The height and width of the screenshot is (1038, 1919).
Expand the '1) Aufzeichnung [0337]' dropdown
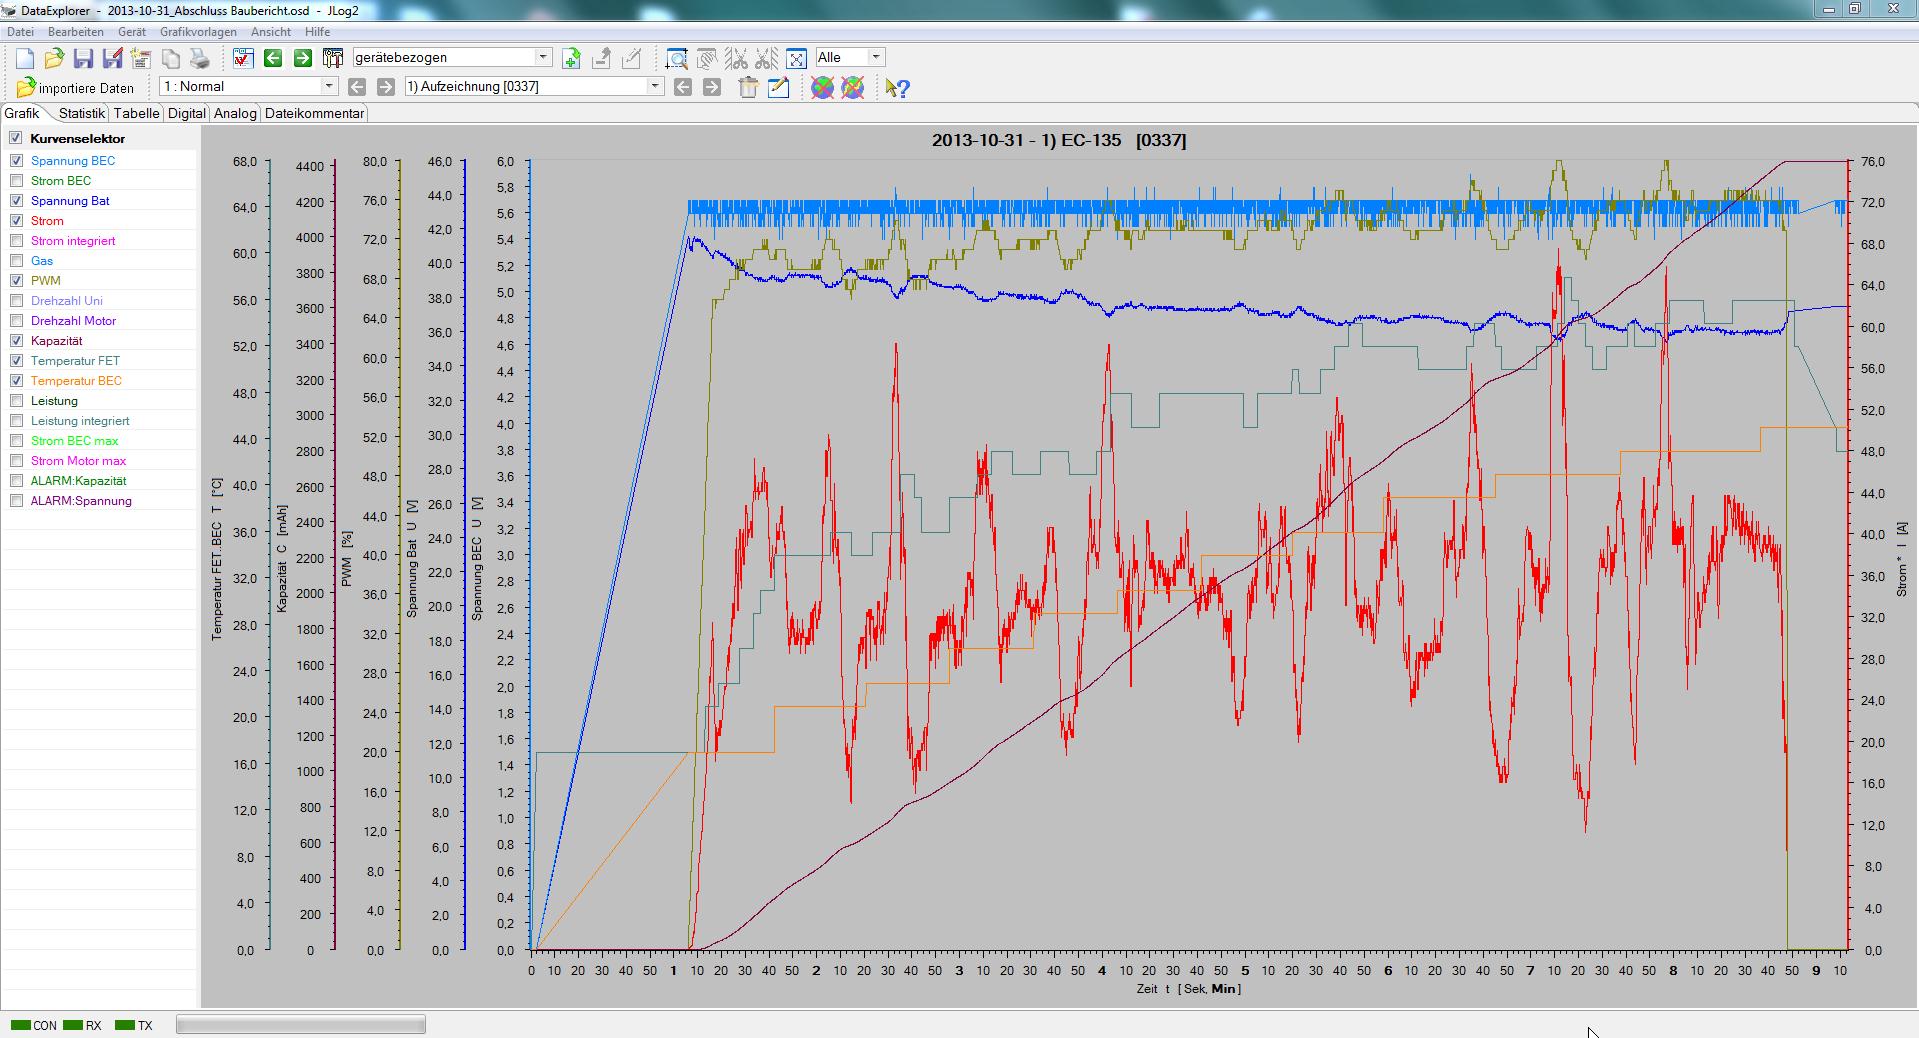[655, 86]
